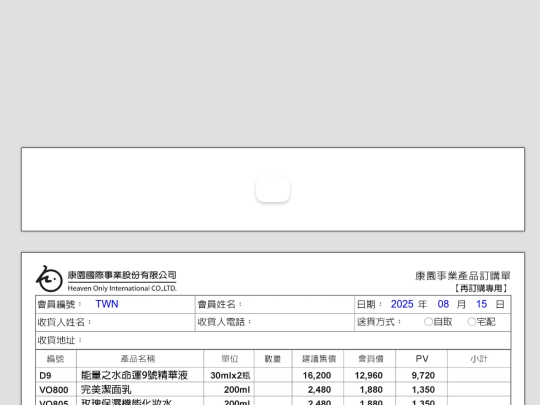
Task: Click the 產品名稱 column header
Action: pos(138,359)
